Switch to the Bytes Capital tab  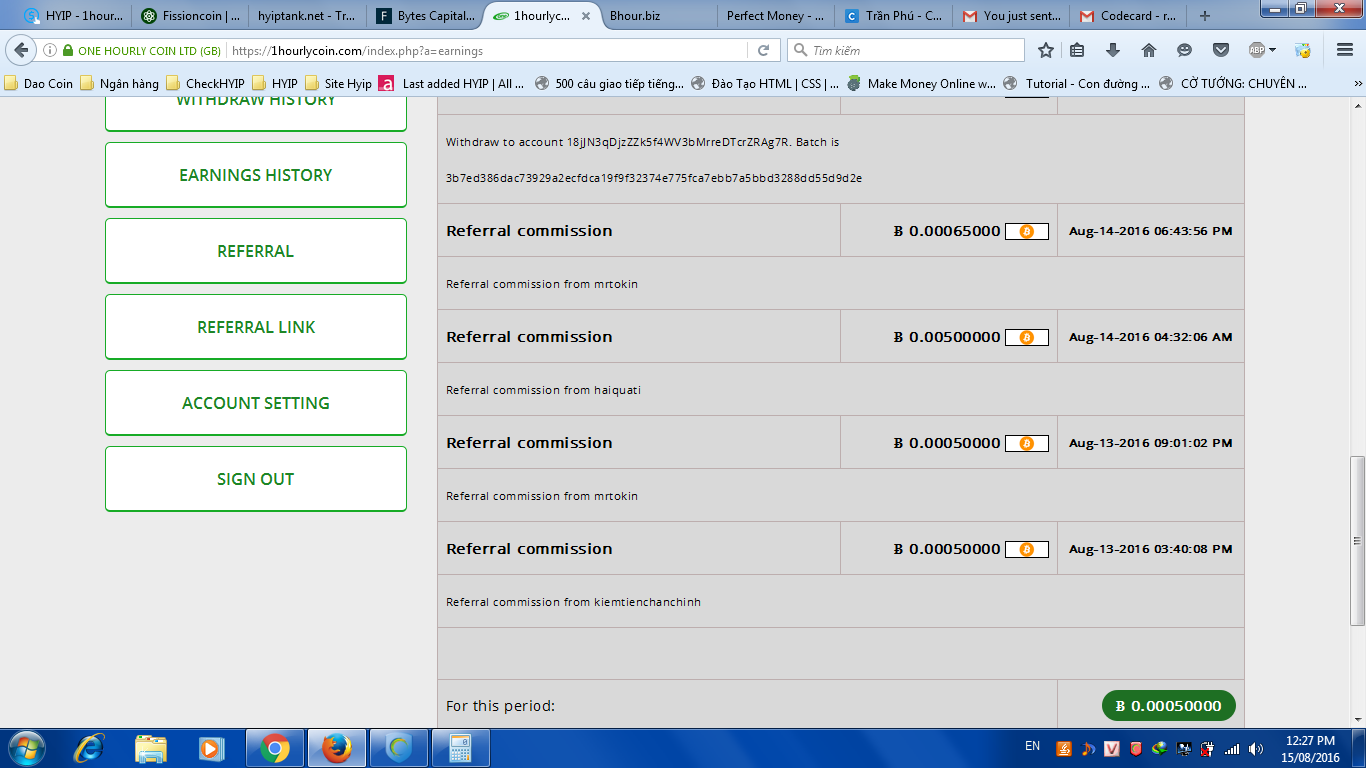coord(424,16)
